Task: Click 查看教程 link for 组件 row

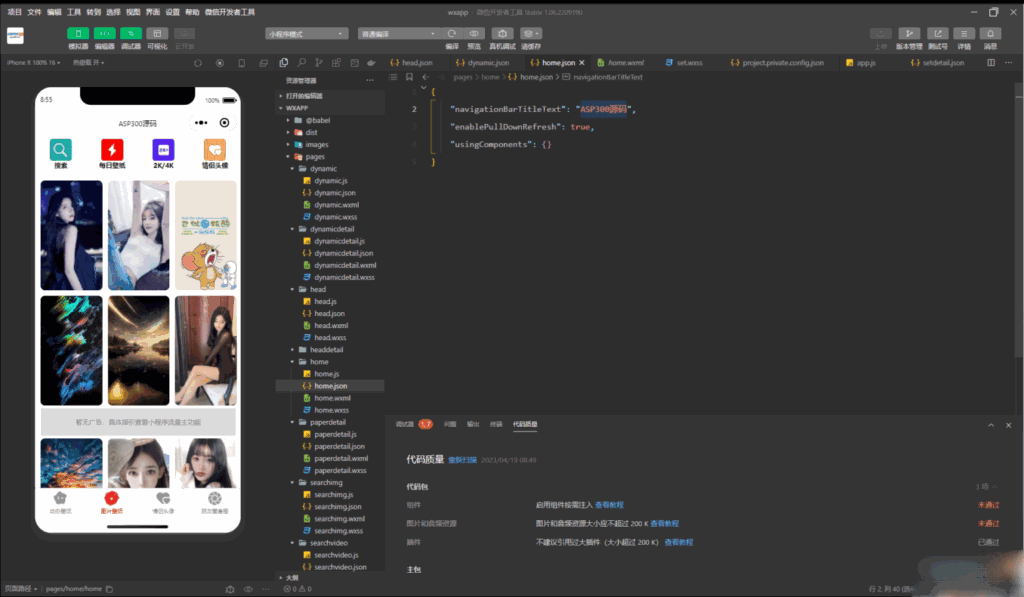Action: pos(609,505)
